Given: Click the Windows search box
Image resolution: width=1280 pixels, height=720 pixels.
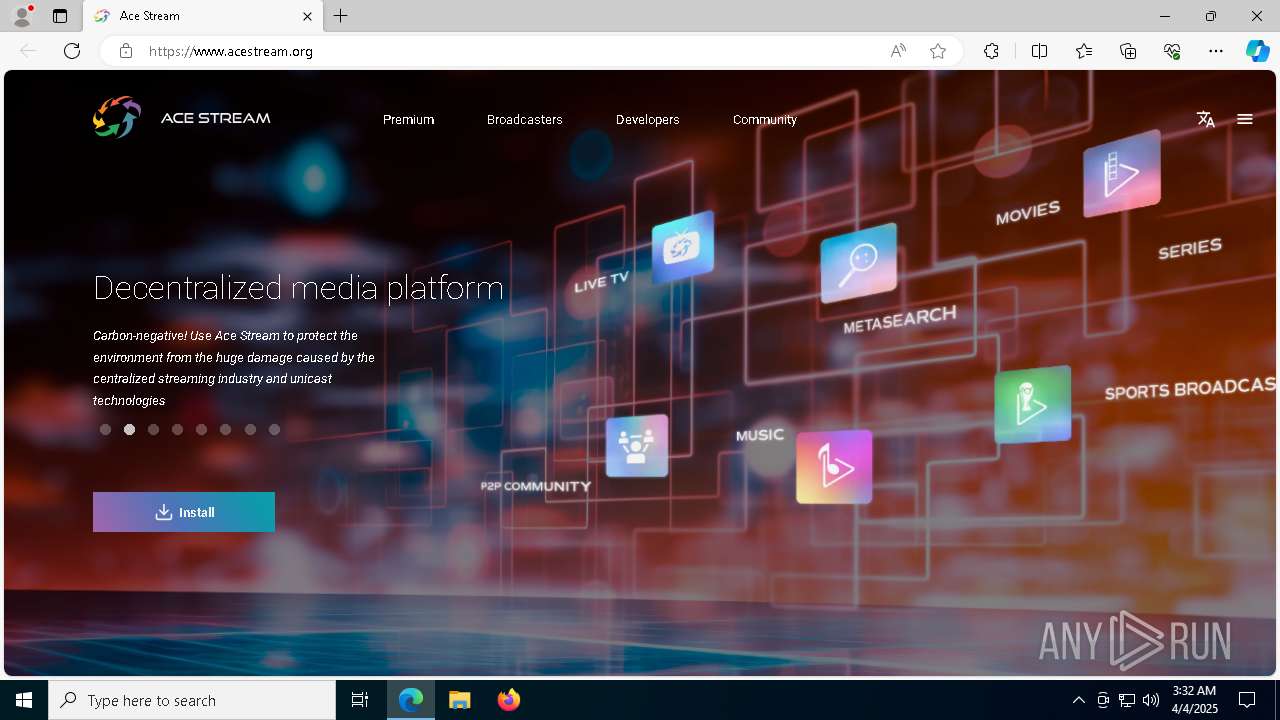Looking at the screenshot, I should click(x=192, y=700).
